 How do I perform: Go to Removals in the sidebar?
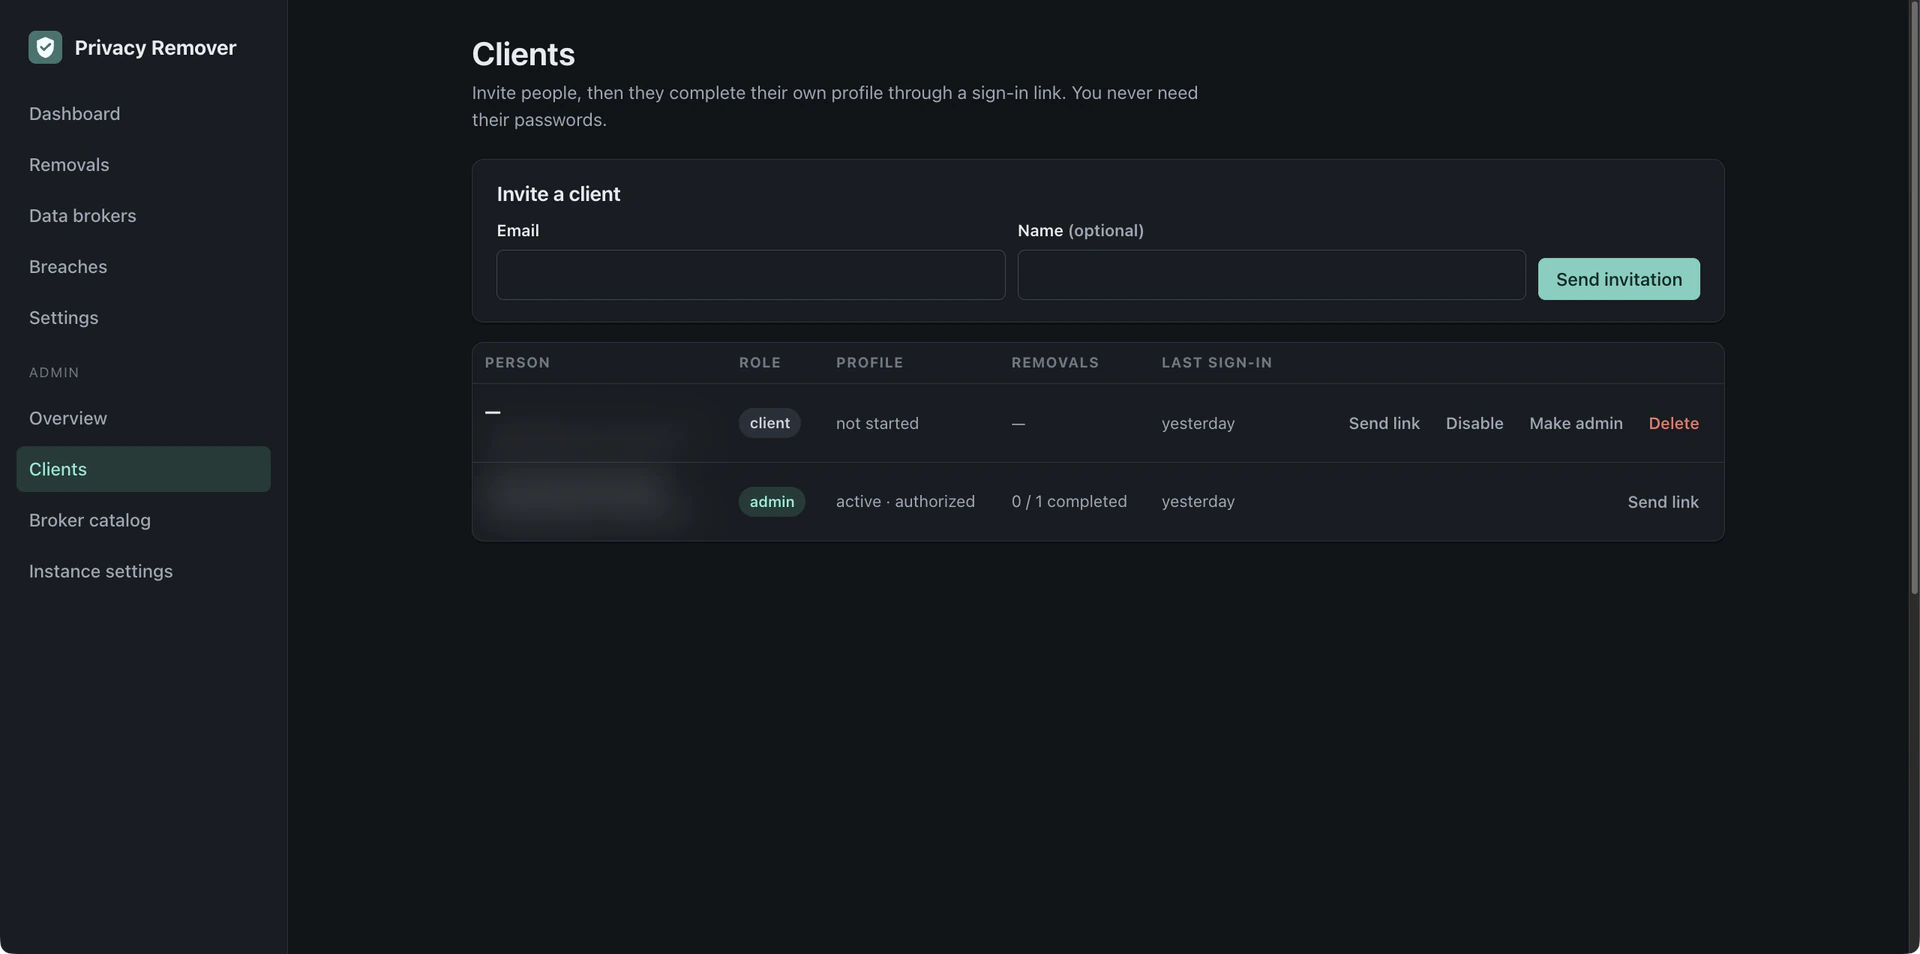pyautogui.click(x=69, y=165)
